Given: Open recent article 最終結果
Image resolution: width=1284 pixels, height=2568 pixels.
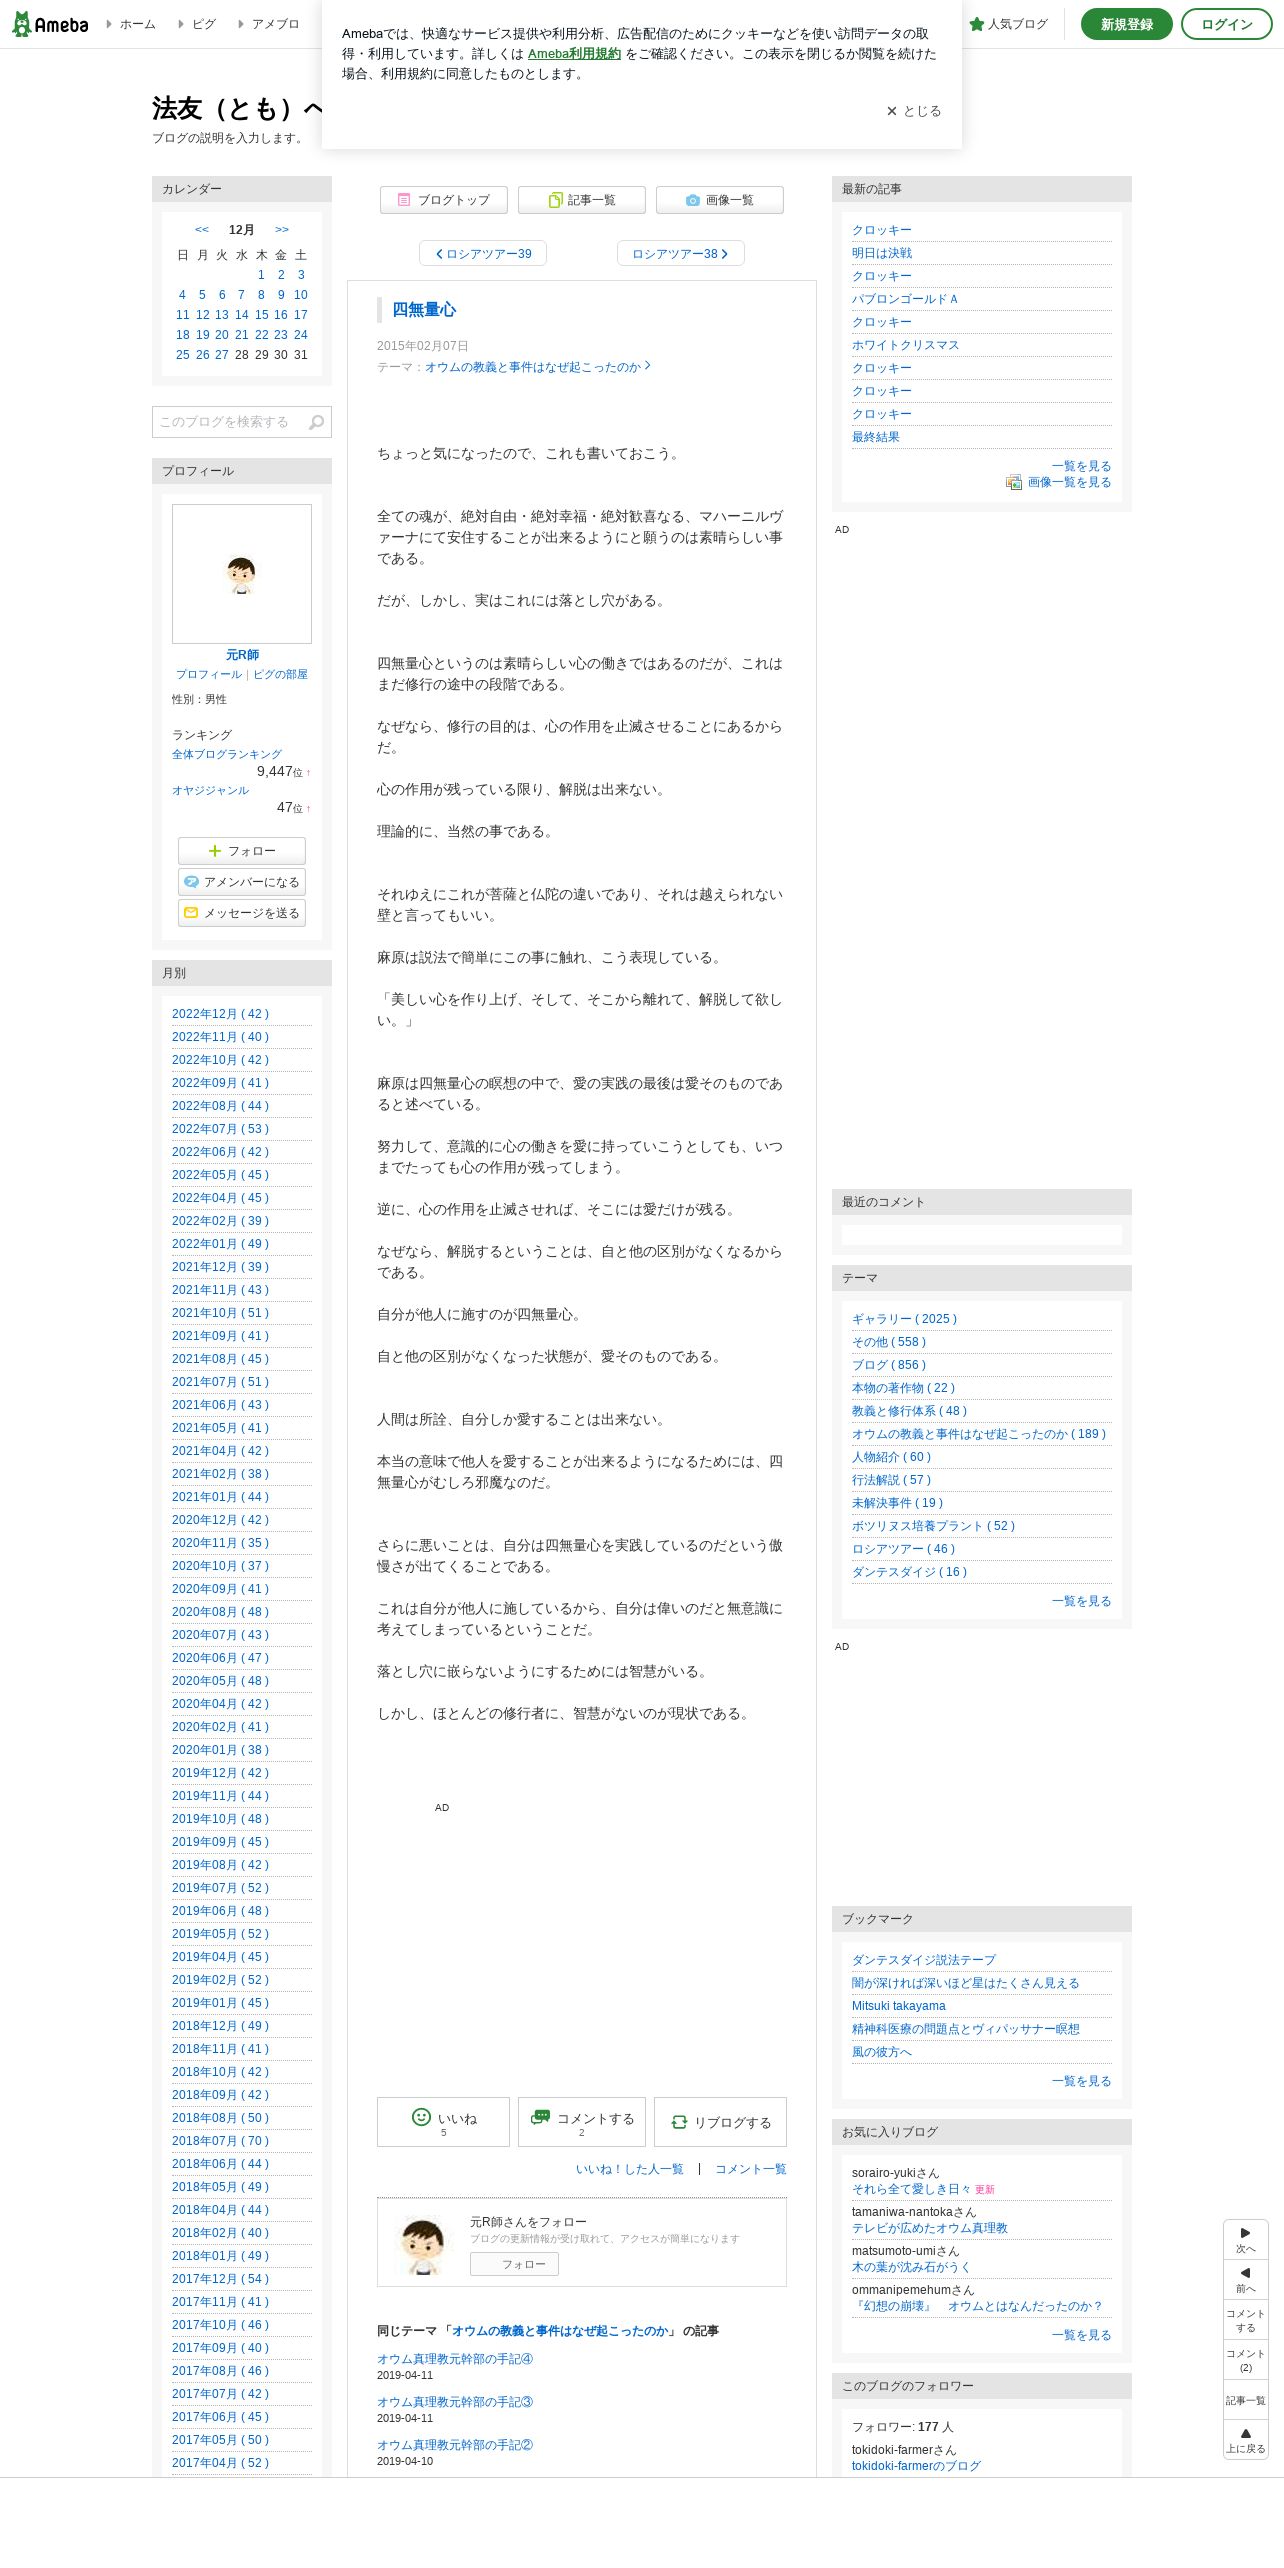Looking at the screenshot, I should (876, 437).
